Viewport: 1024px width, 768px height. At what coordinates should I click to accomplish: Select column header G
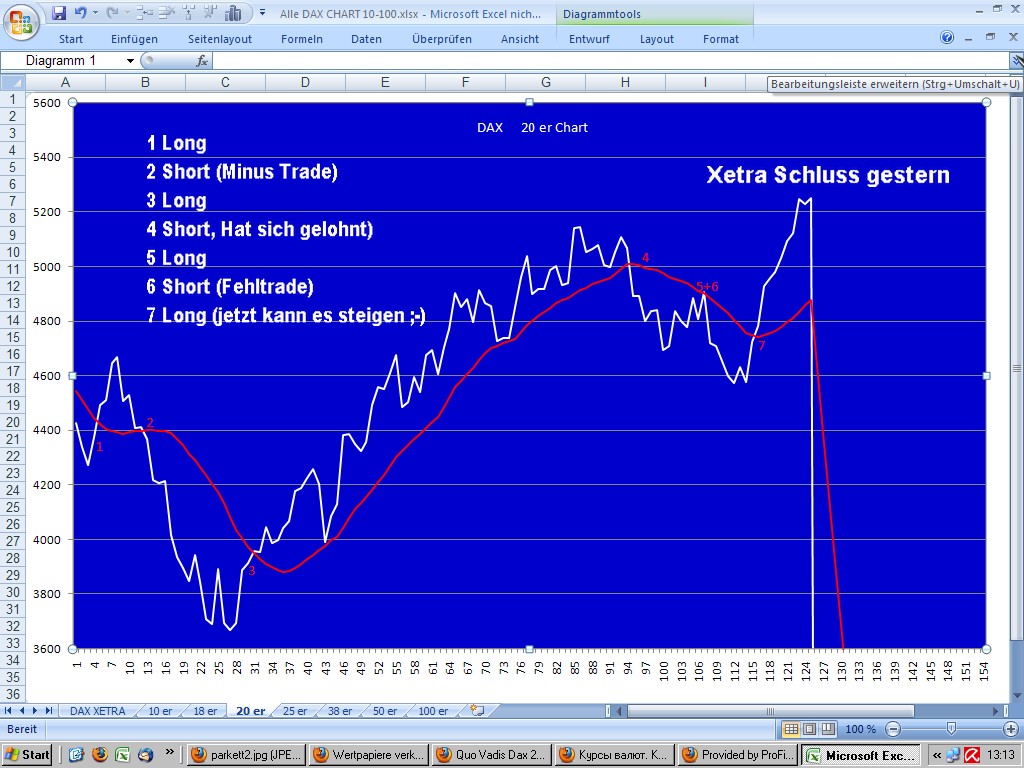tap(546, 82)
